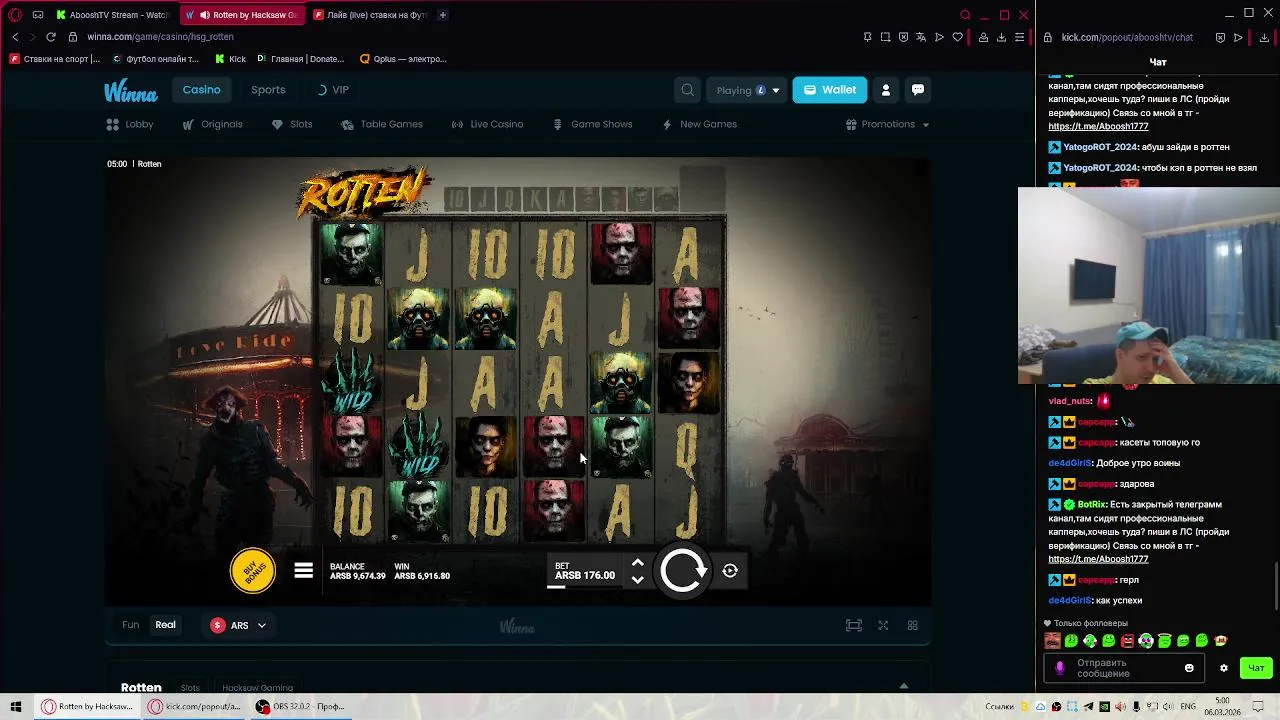The width and height of the screenshot is (1280, 720).
Task: Click the browser snapshot icon
Action: click(x=885, y=37)
